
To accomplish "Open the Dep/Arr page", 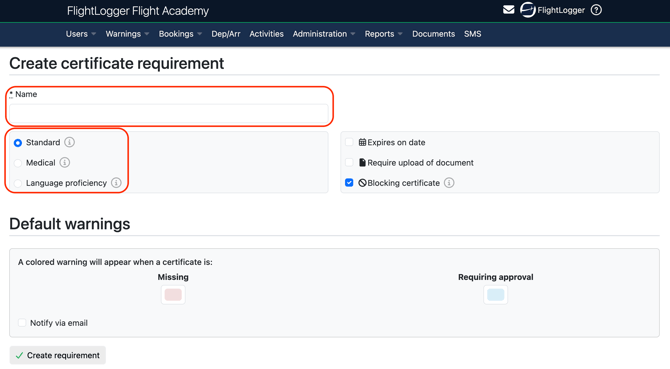I will (226, 34).
